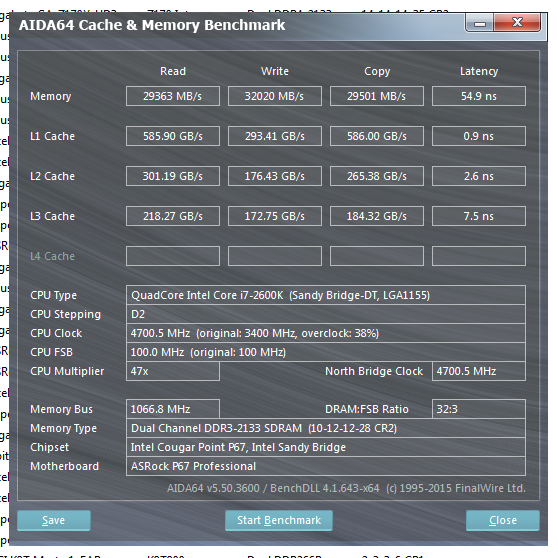Click the L2 Cache row label
The width and height of the screenshot is (558, 558).
[x=52, y=176]
